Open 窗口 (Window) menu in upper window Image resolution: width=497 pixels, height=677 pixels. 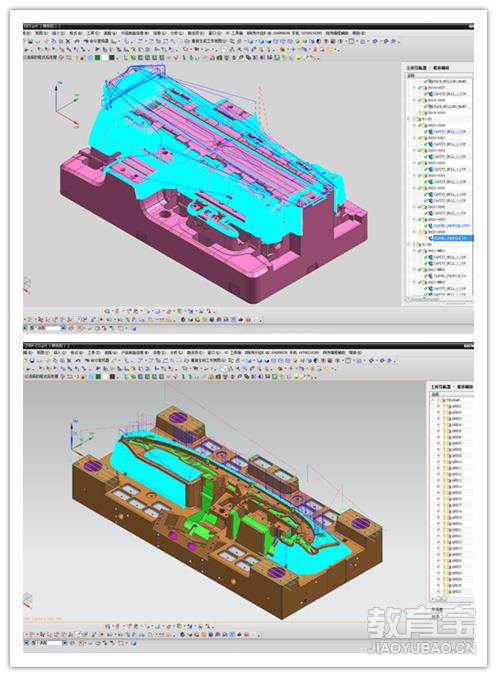coord(215,33)
